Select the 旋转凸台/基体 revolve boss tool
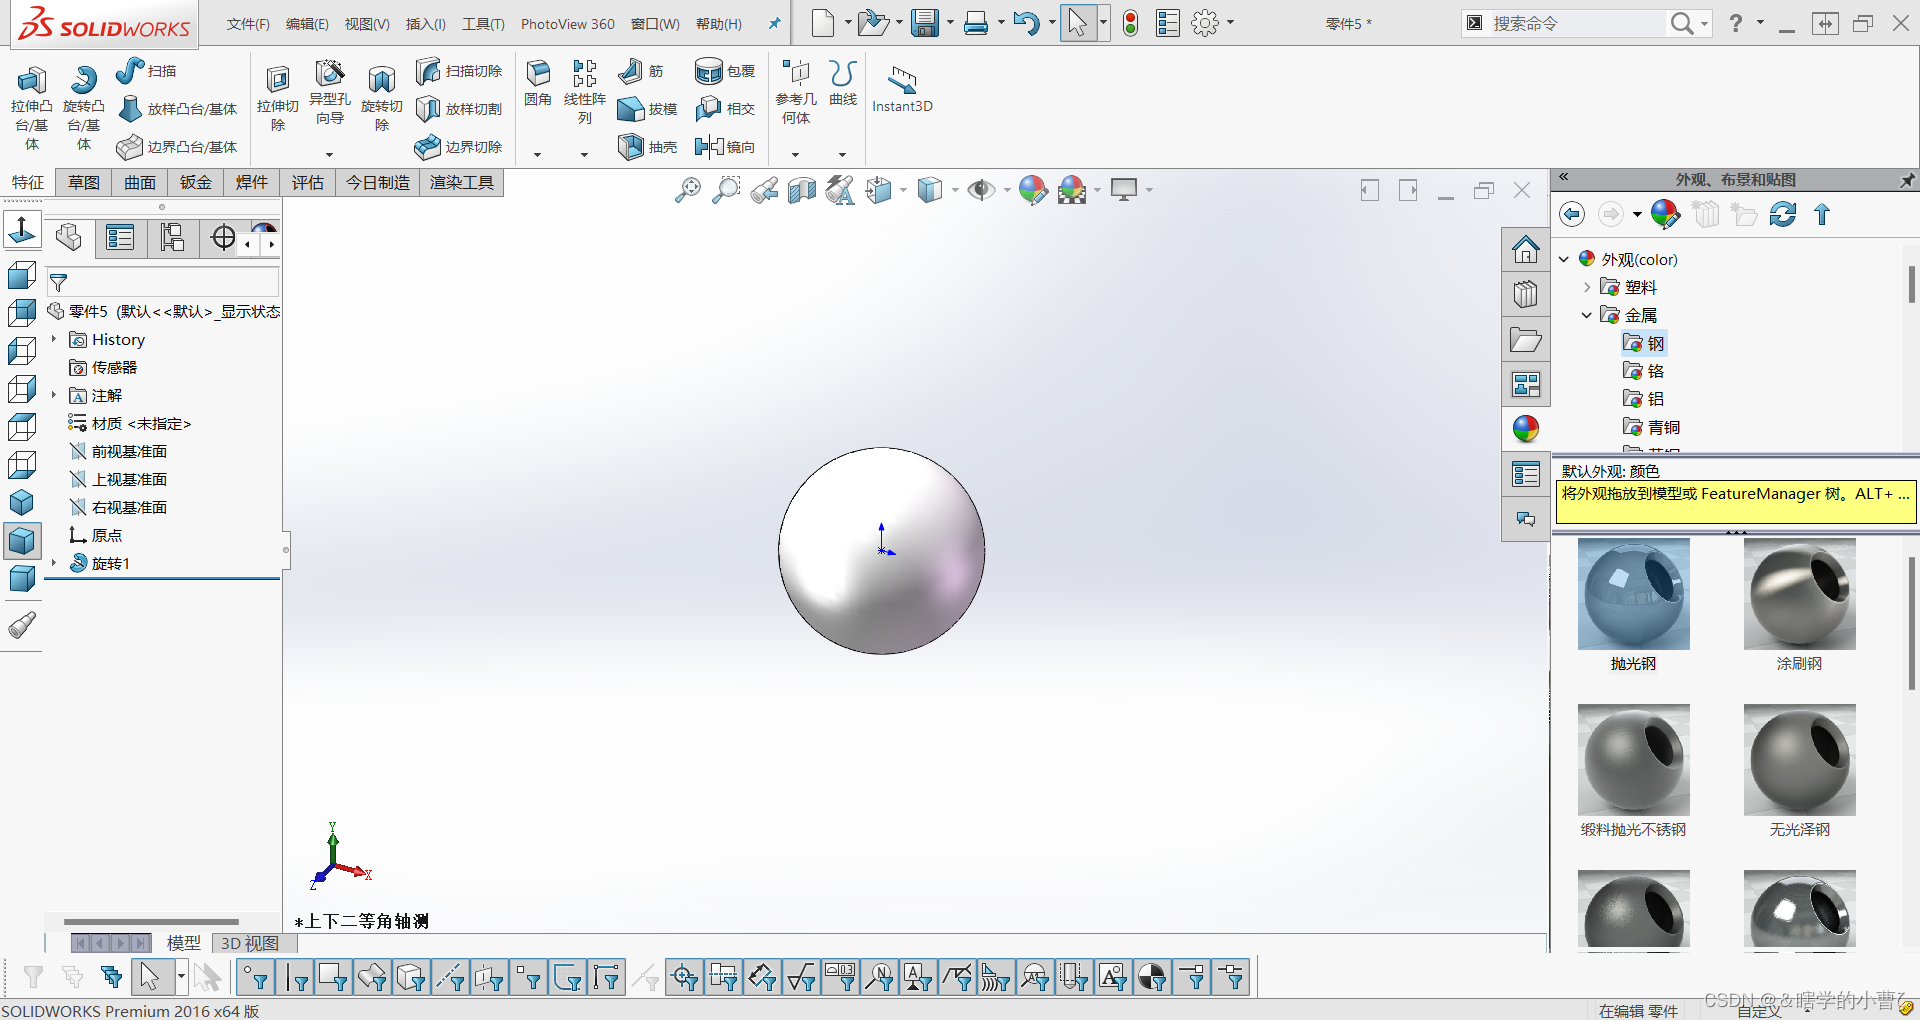This screenshot has height=1020, width=1920. (x=83, y=107)
